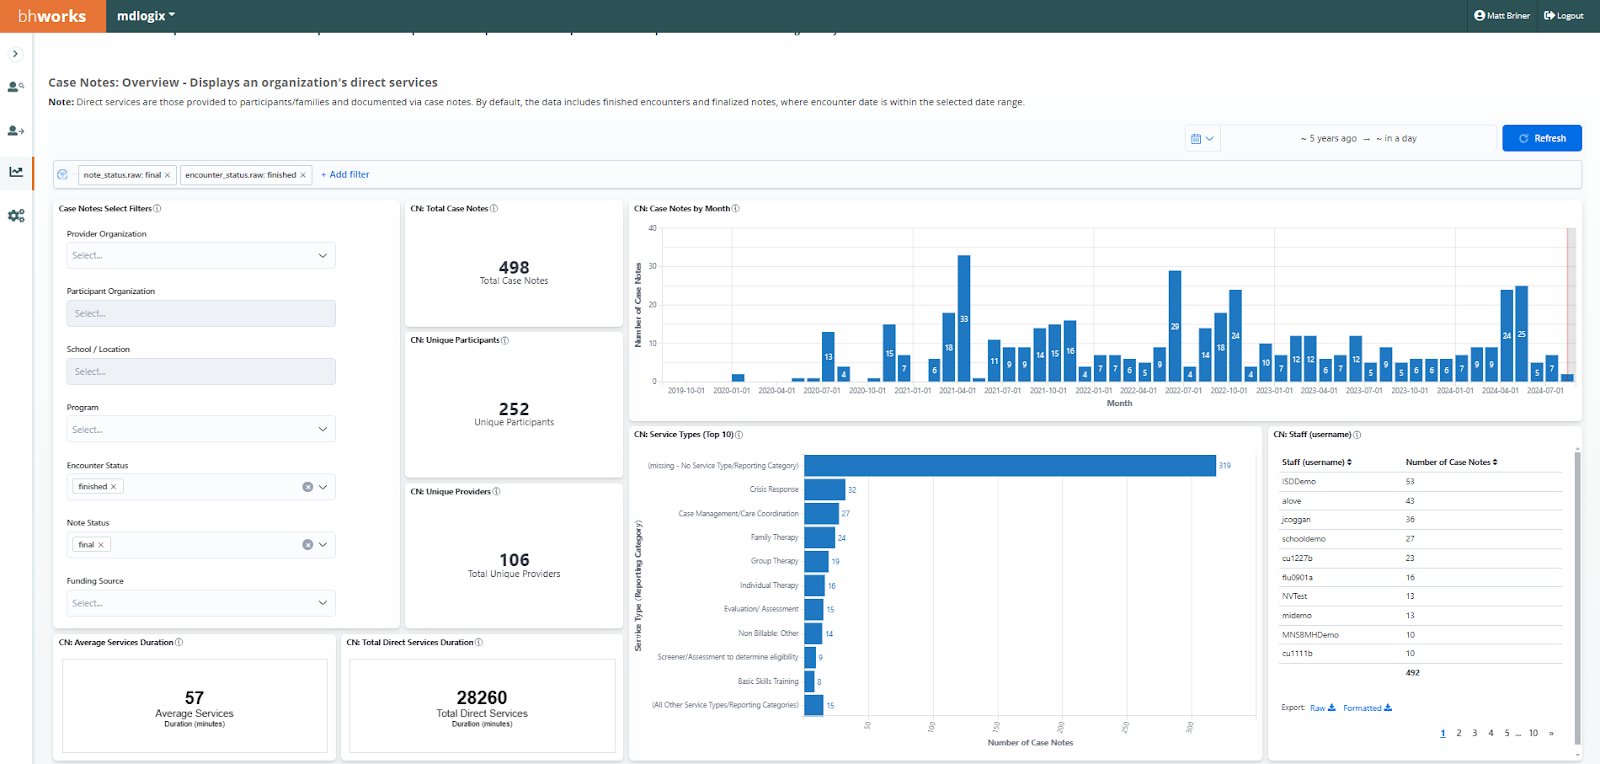Go to page 2 of staff table
Viewport: 1600px width, 764px height.
[1459, 733]
